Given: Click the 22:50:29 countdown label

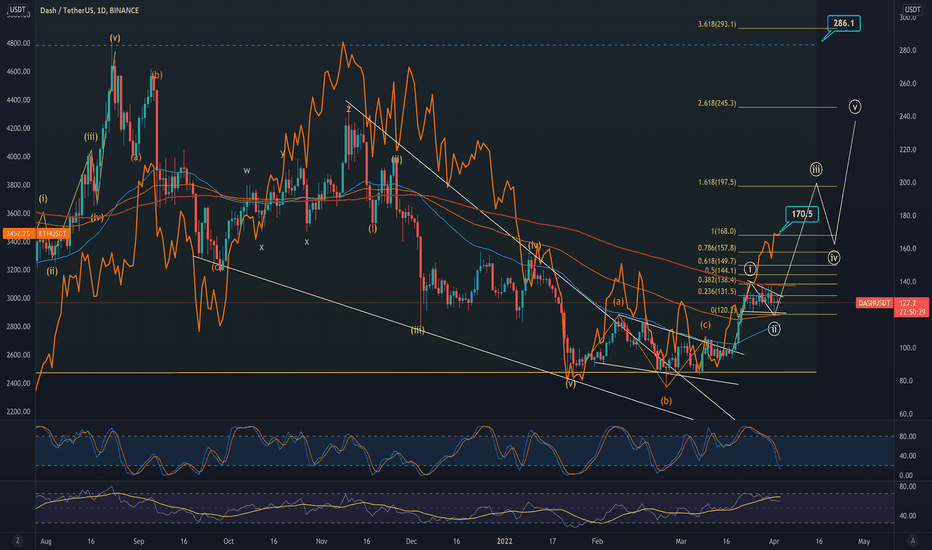Looking at the screenshot, I should pos(913,312).
